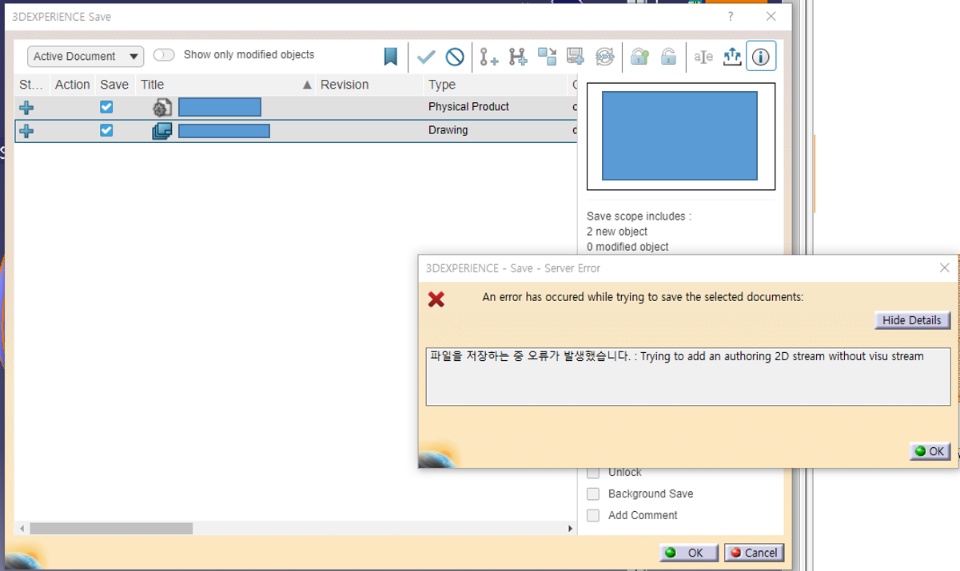Click the scrollbar right arrow

[570, 528]
